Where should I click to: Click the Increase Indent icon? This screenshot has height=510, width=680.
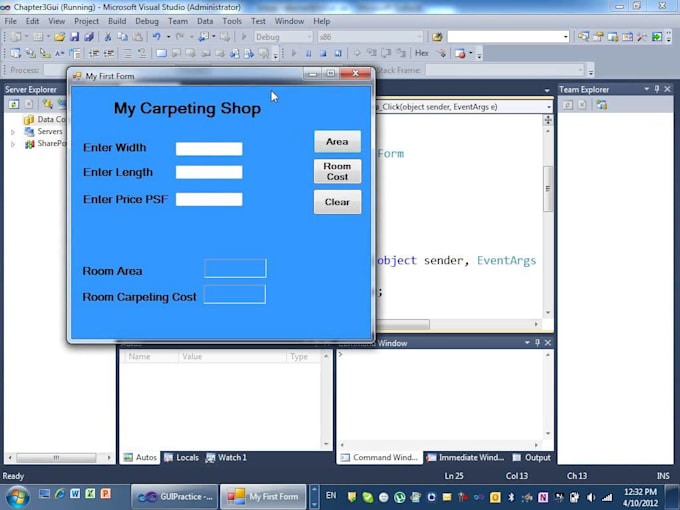pos(108,53)
